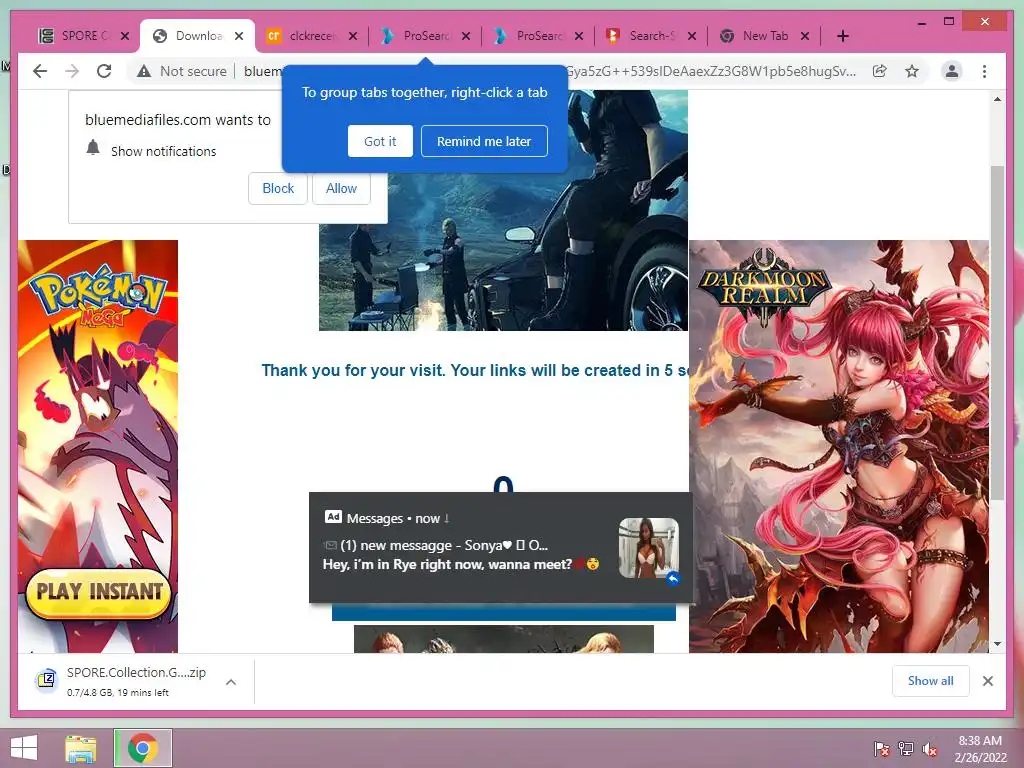The width and height of the screenshot is (1024, 768).
Task: Close the clckrecen tab
Action: (353, 36)
